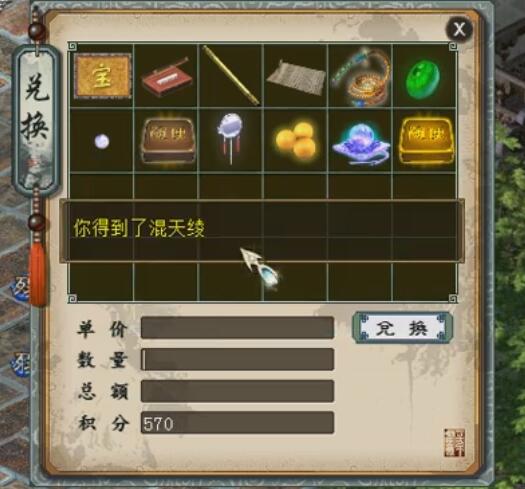Select the brown engraved box item
This screenshot has height=489, width=525.
coord(167,140)
